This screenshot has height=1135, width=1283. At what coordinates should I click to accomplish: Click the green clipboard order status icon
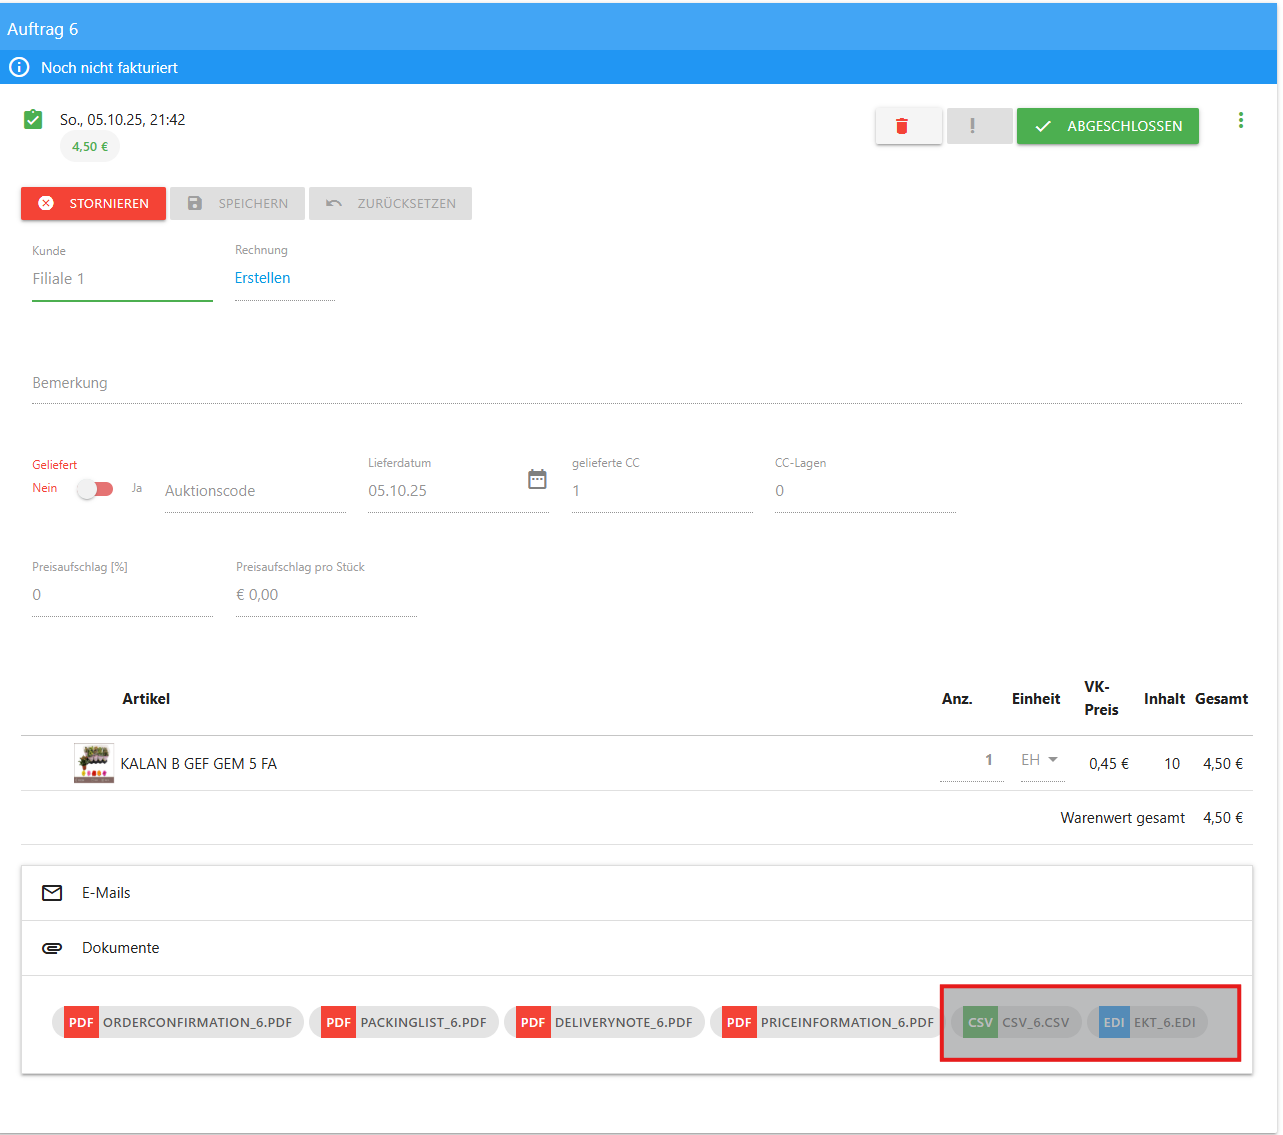coord(33,120)
